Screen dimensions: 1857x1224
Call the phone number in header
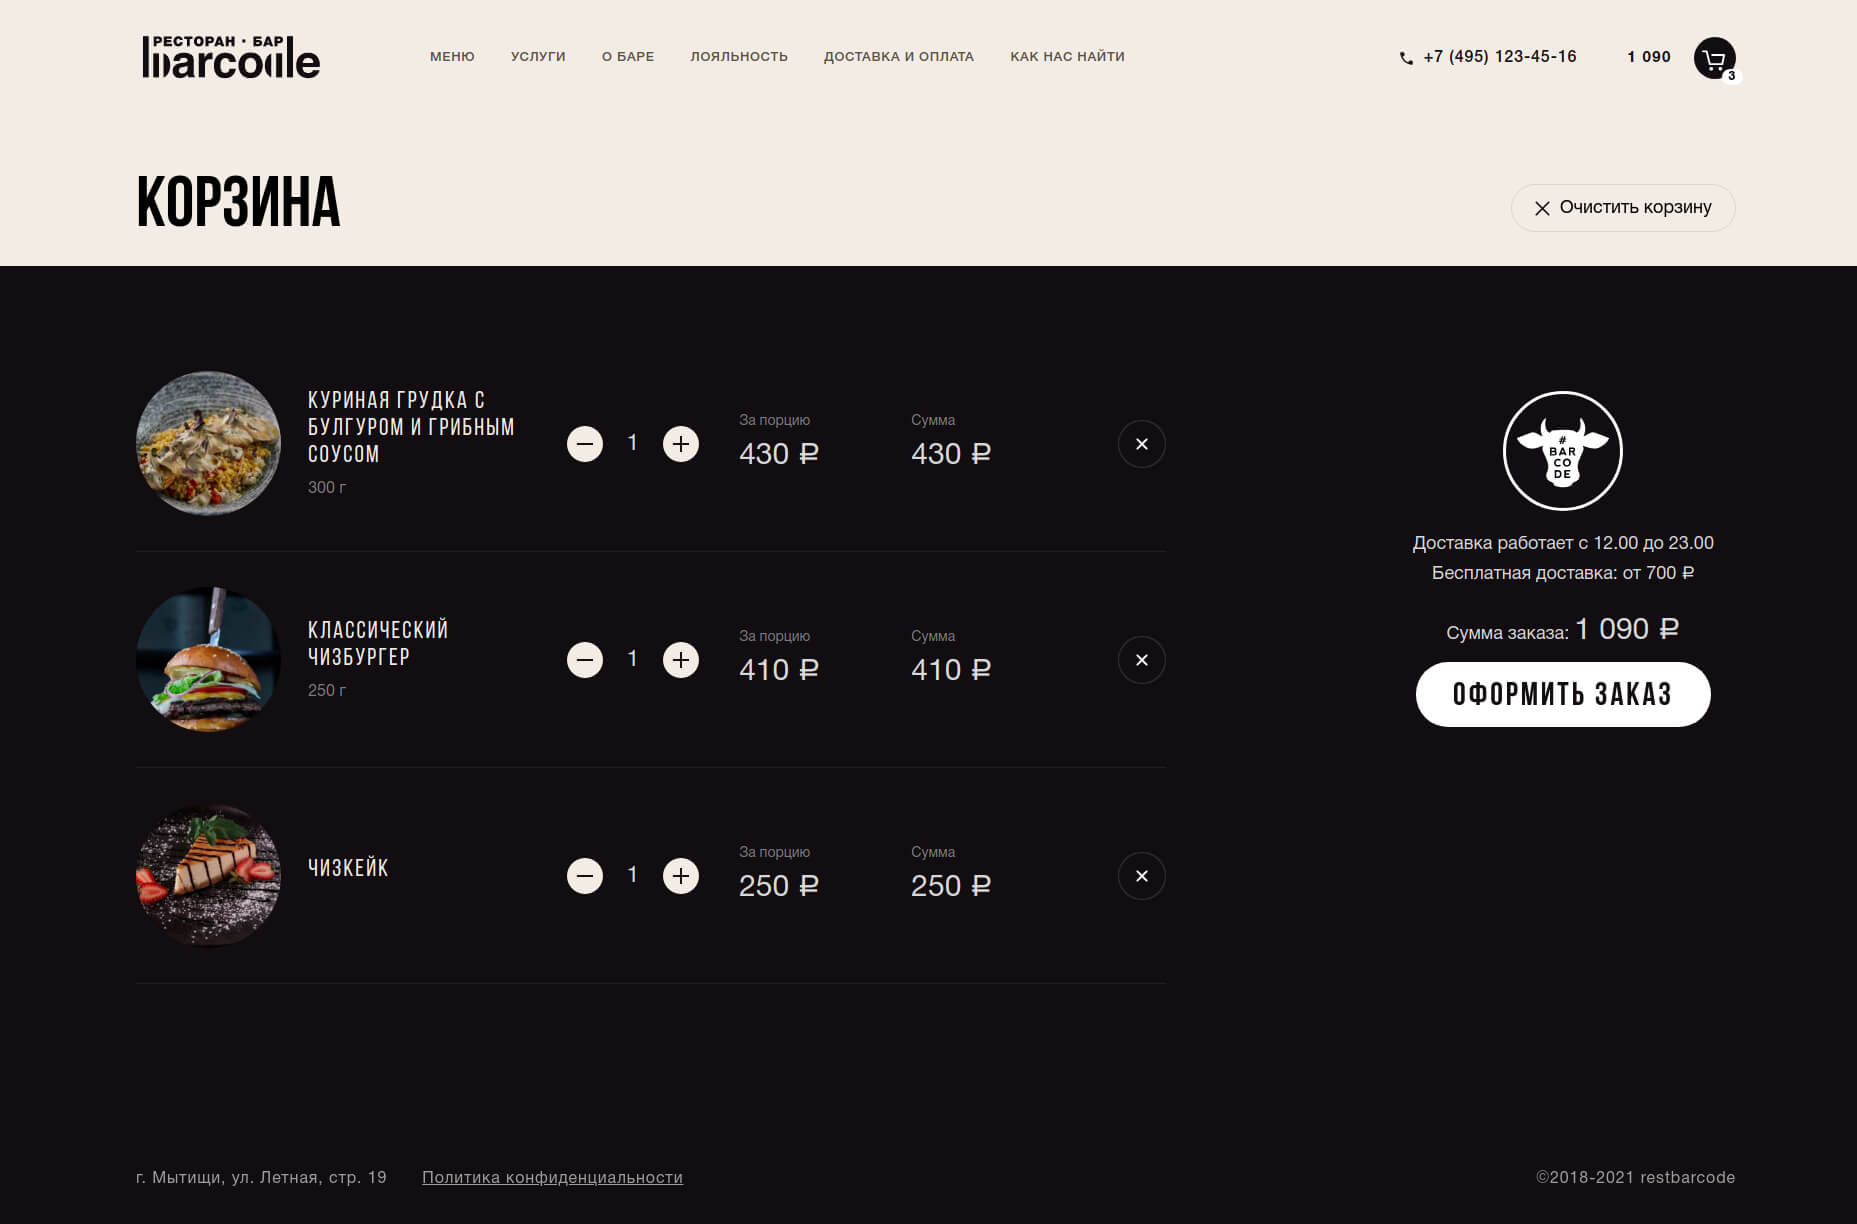pos(1499,57)
